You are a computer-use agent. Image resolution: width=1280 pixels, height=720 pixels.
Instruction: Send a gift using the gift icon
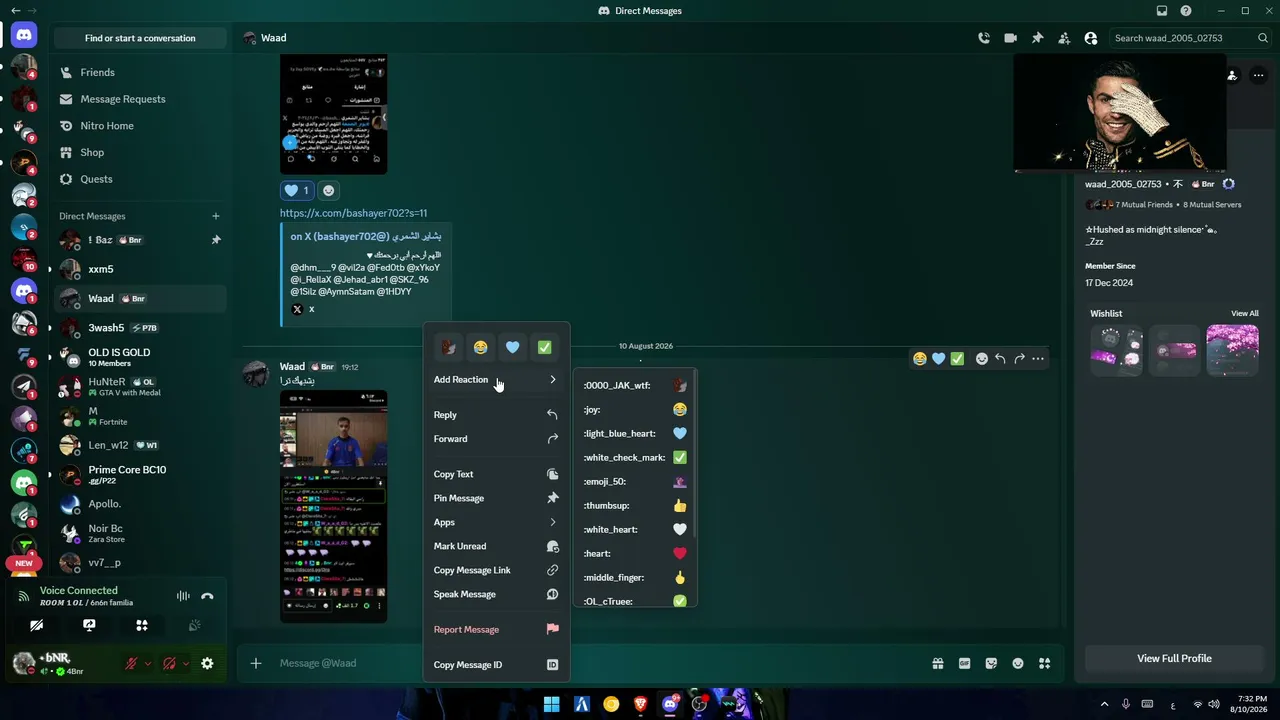(938, 663)
